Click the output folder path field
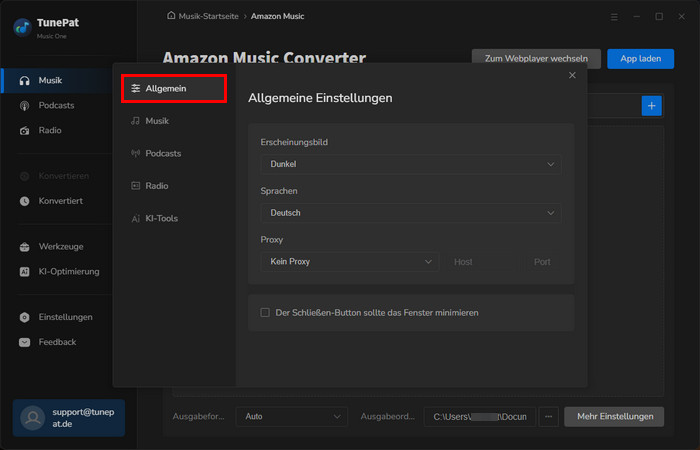This screenshot has height=450, width=700. pyautogui.click(x=479, y=417)
